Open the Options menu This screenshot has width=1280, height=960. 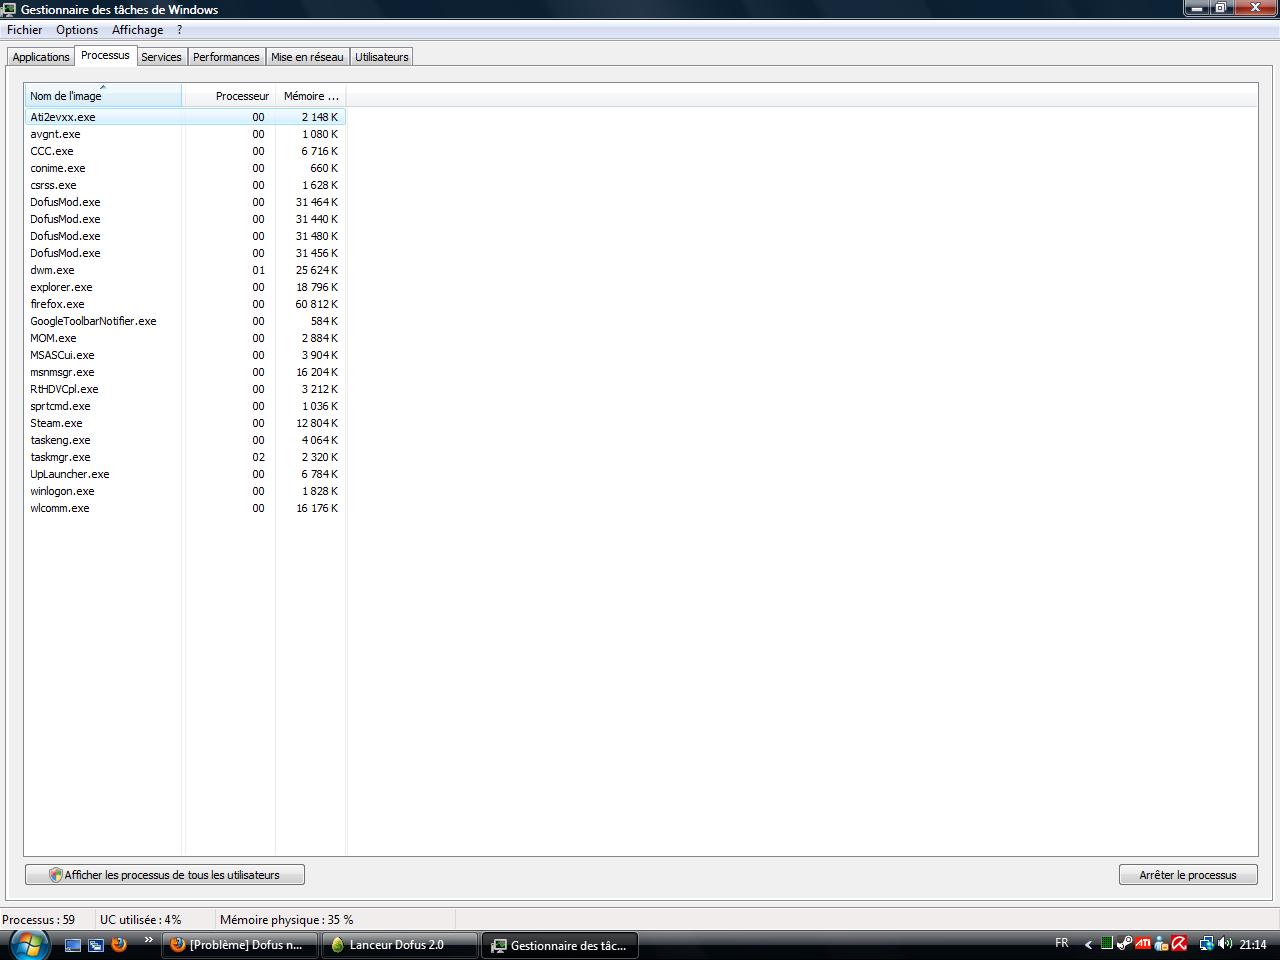click(x=77, y=30)
